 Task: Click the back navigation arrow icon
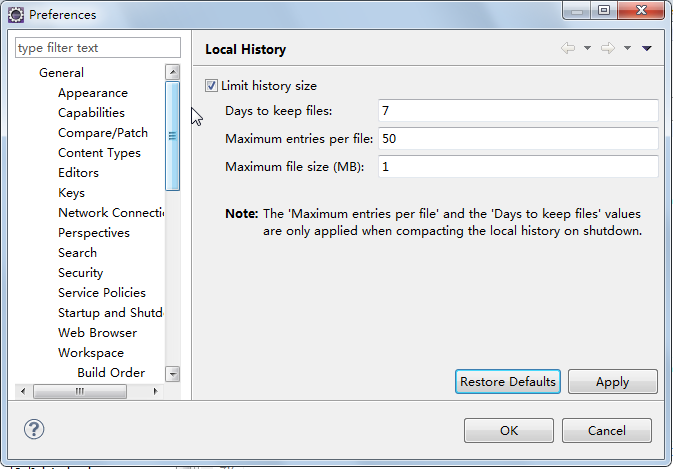568,48
